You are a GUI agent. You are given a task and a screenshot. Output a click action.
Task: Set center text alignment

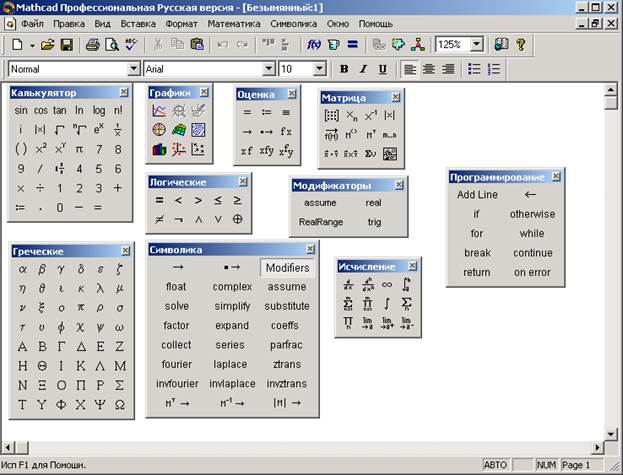point(429,69)
